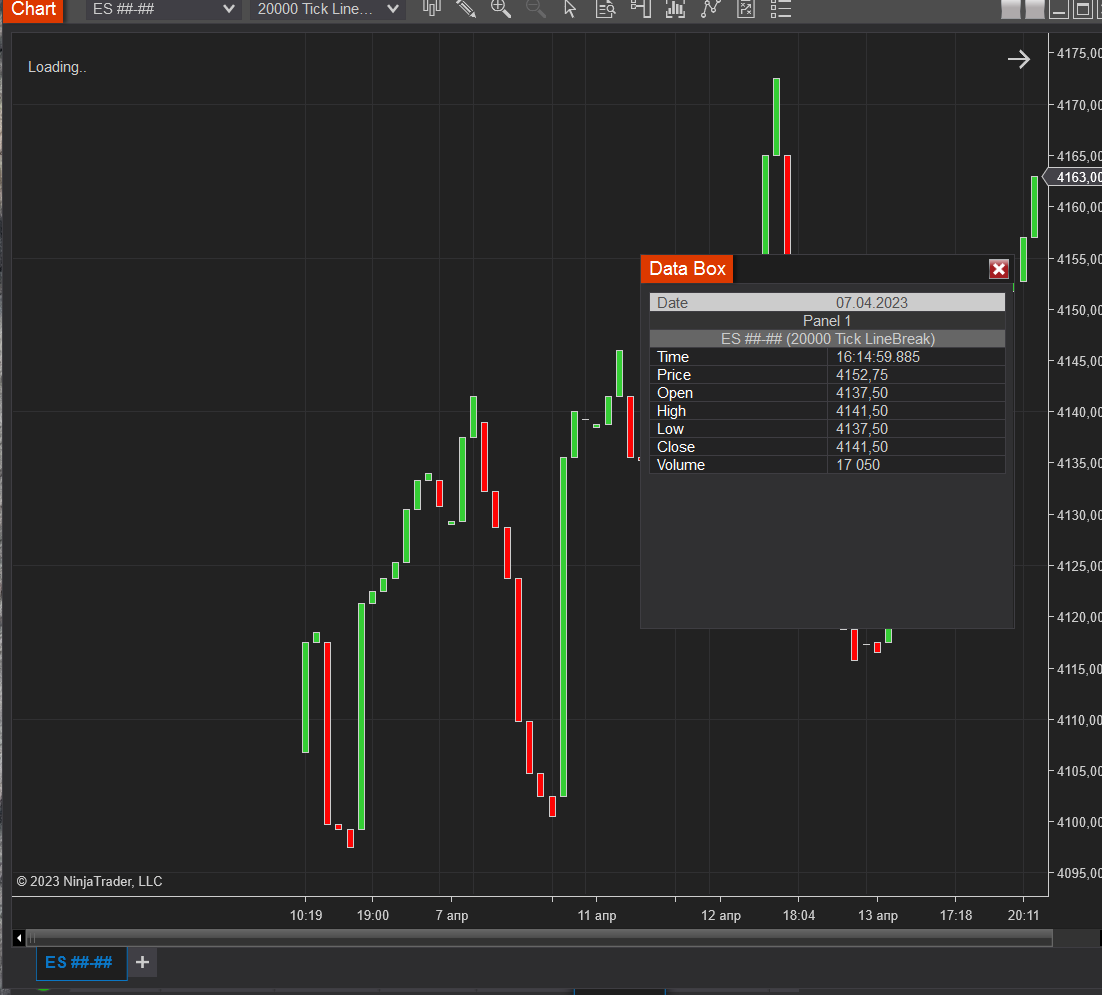The image size is (1102, 995).
Task: Click the Low row label
Action: point(670,429)
